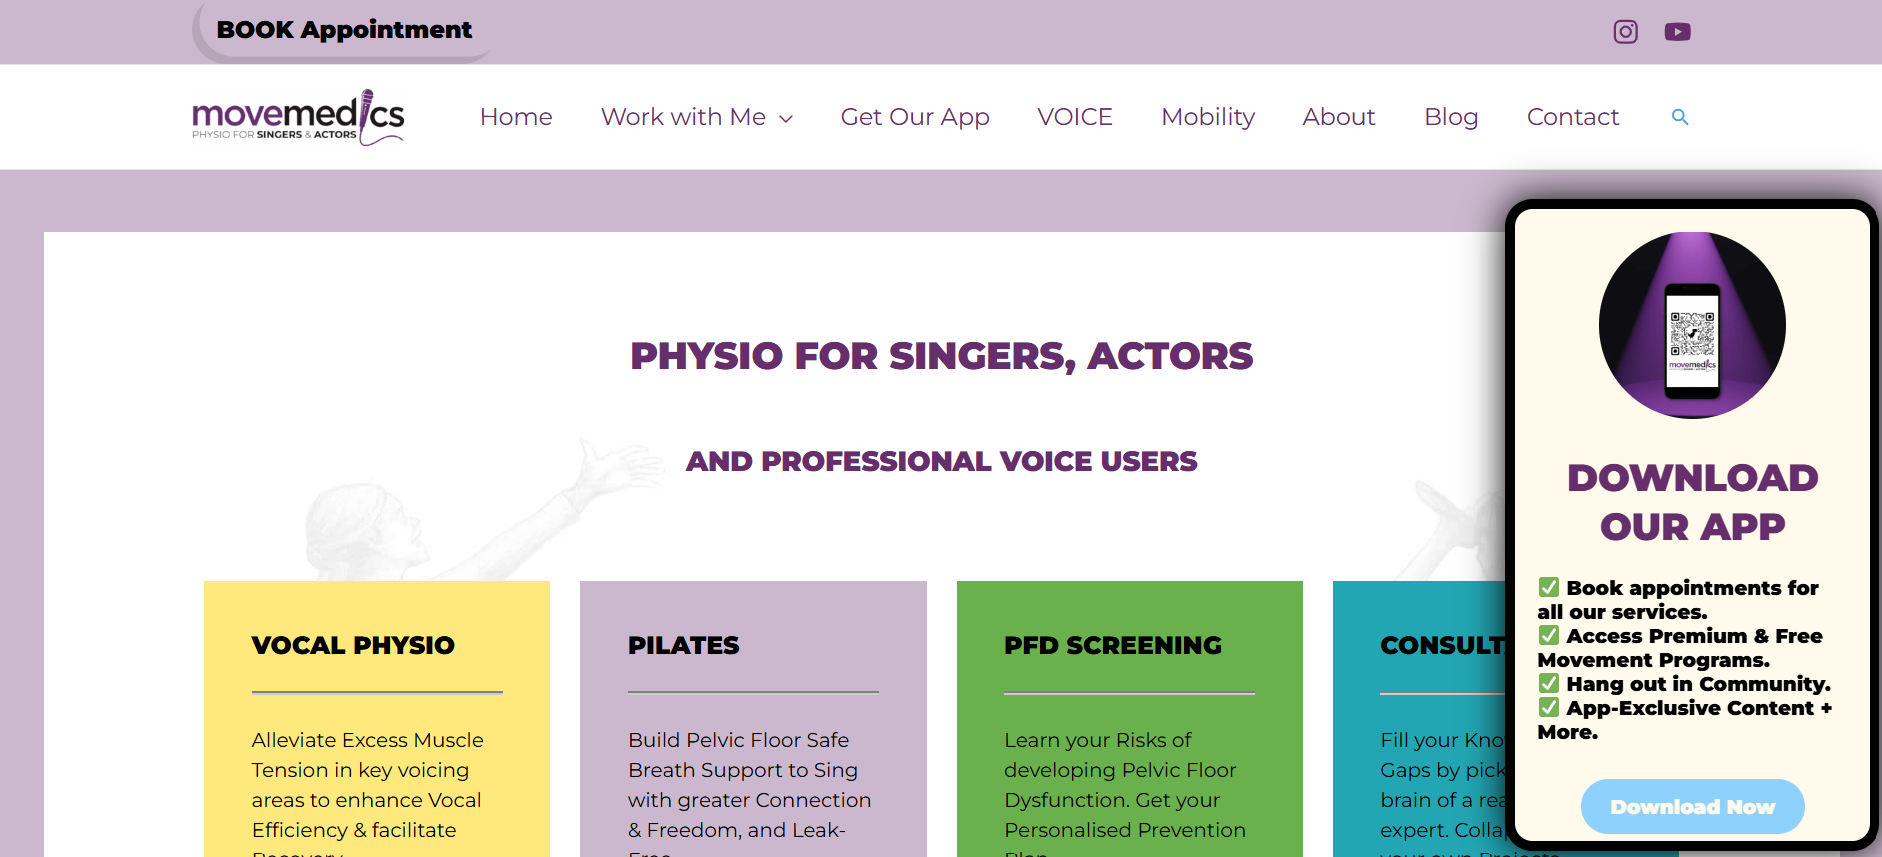1882x857 pixels.
Task: Select the yellow Vocal Physio card
Action: 377,718
